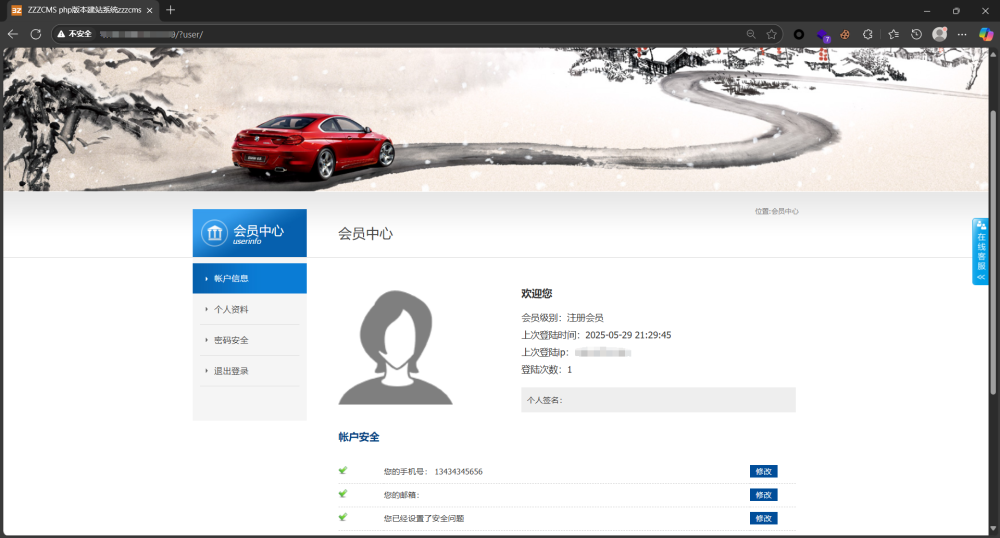1000x538 pixels.
Task: Open browser settings and more menu
Action: coord(962,33)
